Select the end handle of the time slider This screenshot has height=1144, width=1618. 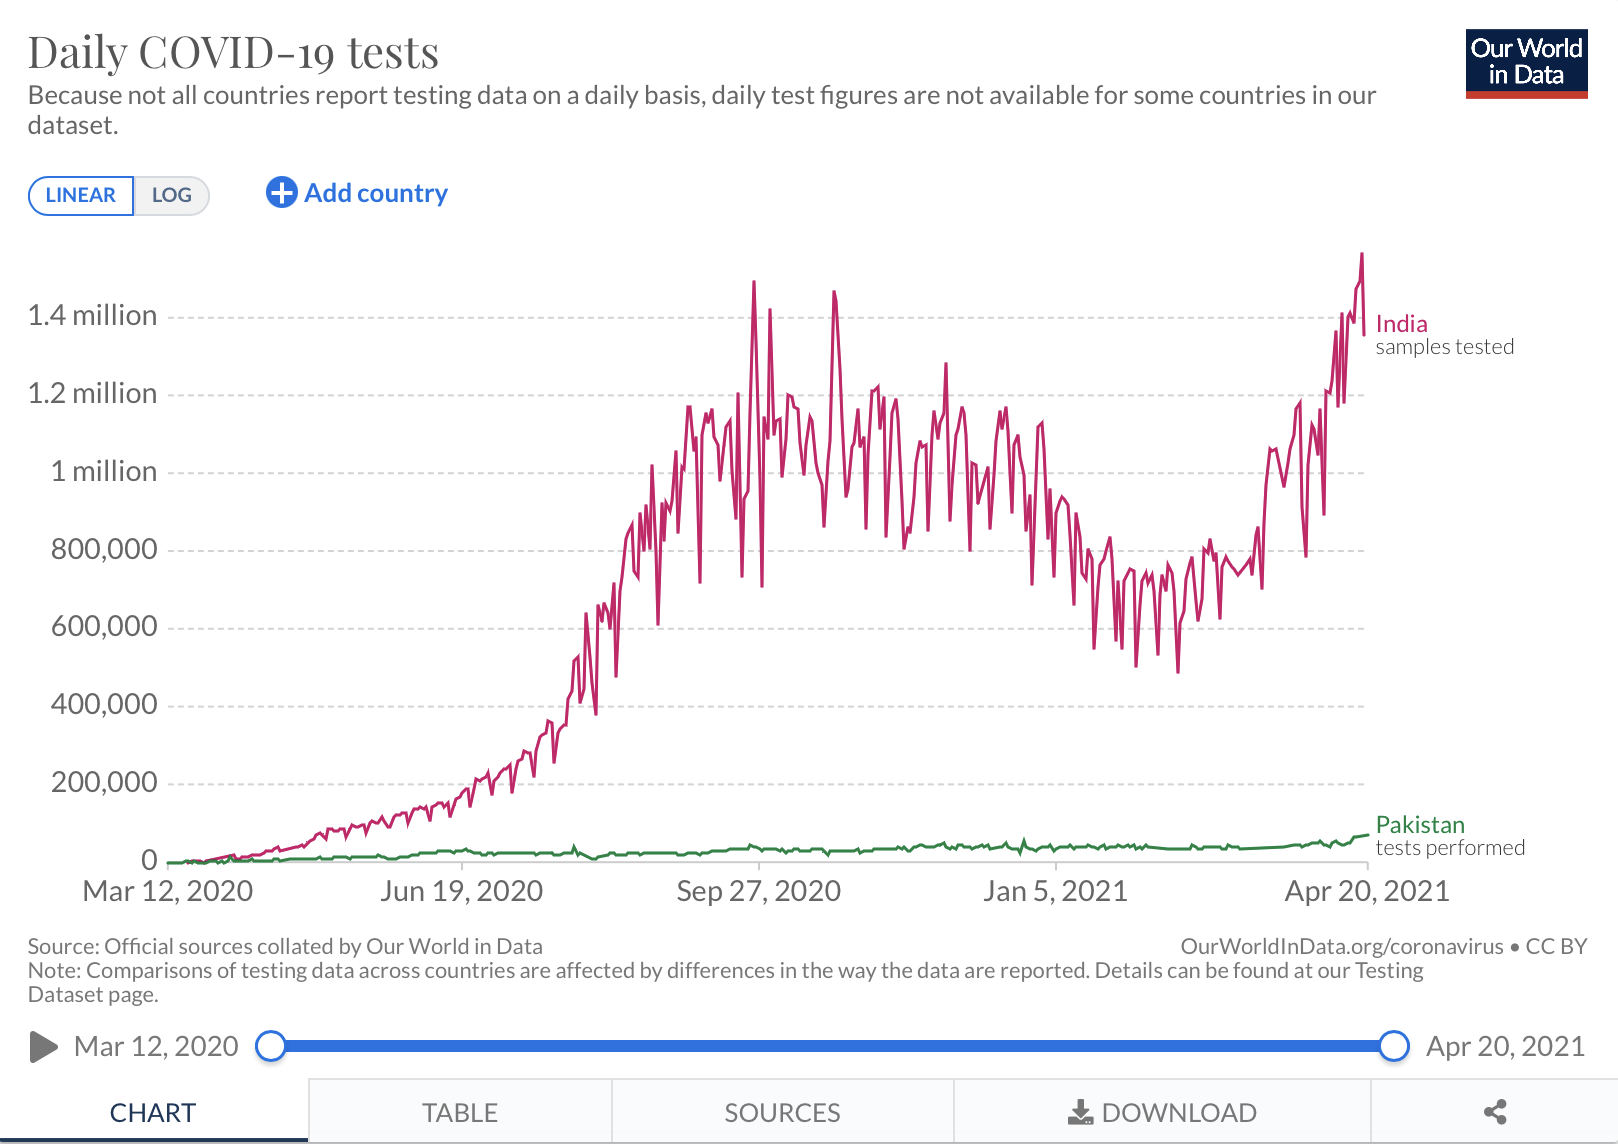click(x=1393, y=1046)
